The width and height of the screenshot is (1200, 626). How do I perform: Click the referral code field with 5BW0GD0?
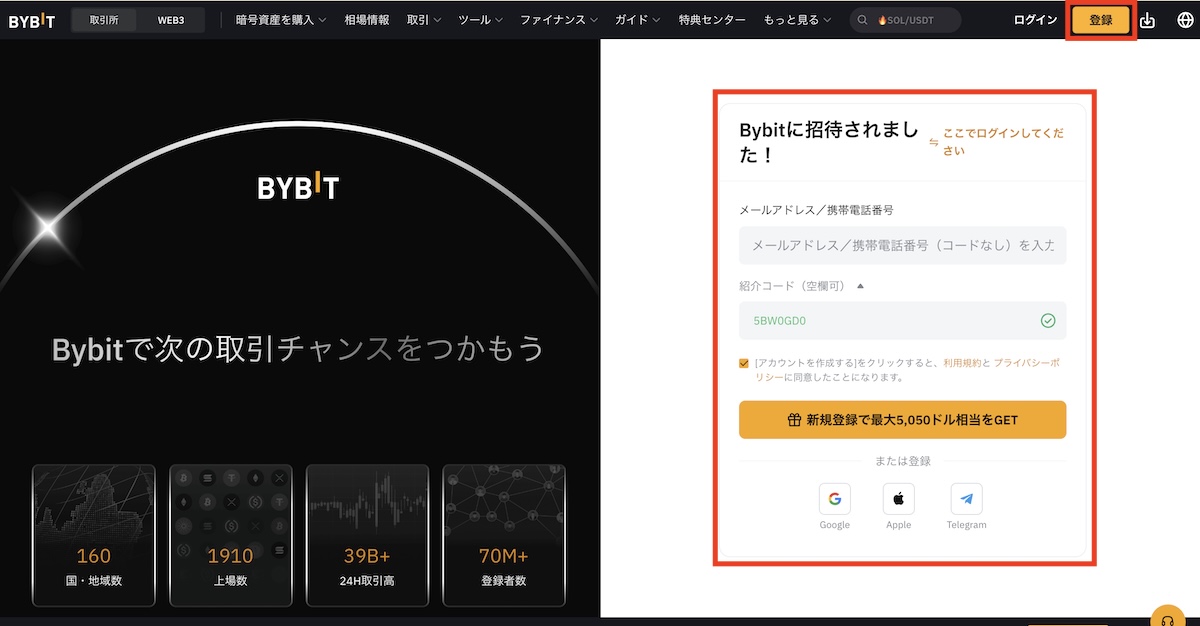[902, 321]
